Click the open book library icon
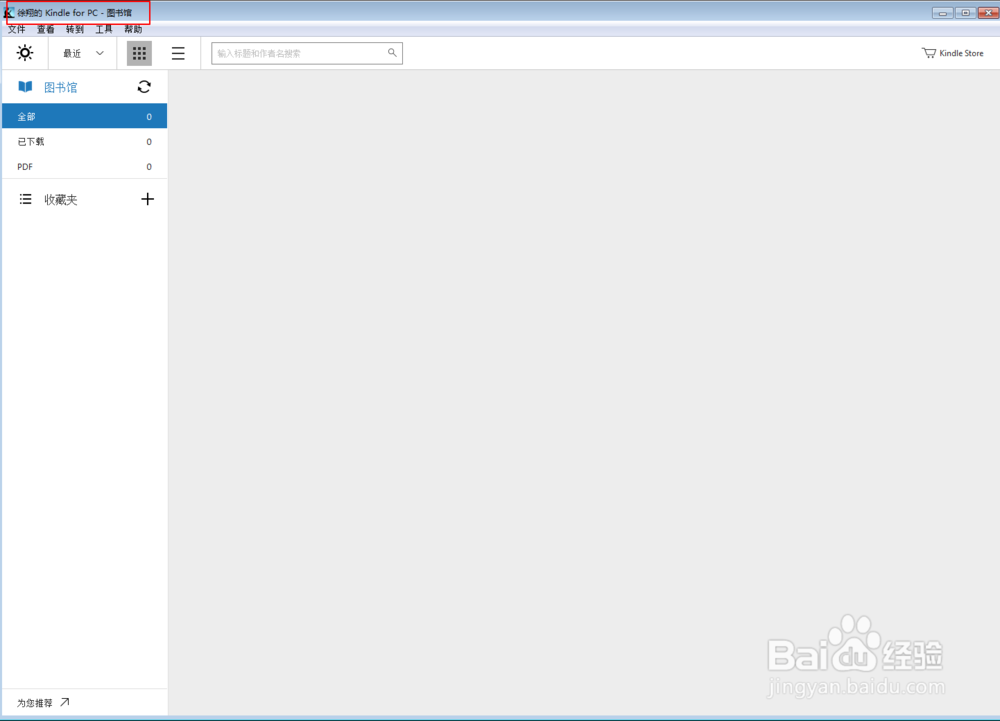This screenshot has height=721, width=1000. (x=25, y=87)
